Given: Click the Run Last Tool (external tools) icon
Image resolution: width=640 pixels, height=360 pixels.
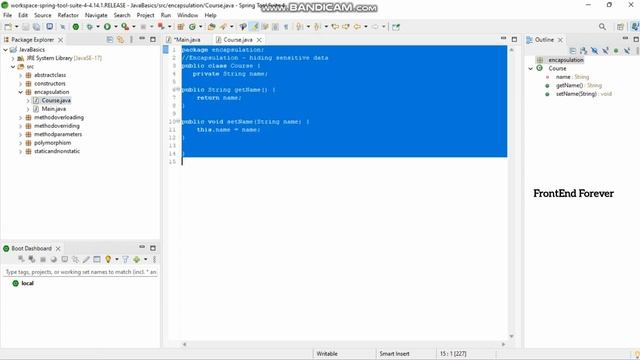Looking at the screenshot, I should click(x=125, y=27).
